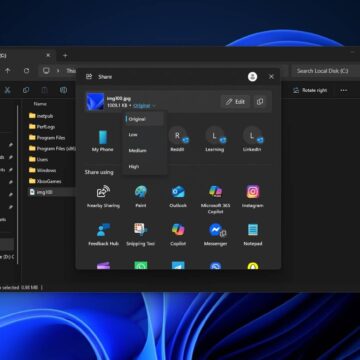Share using Snipping Tool

click(x=141, y=235)
